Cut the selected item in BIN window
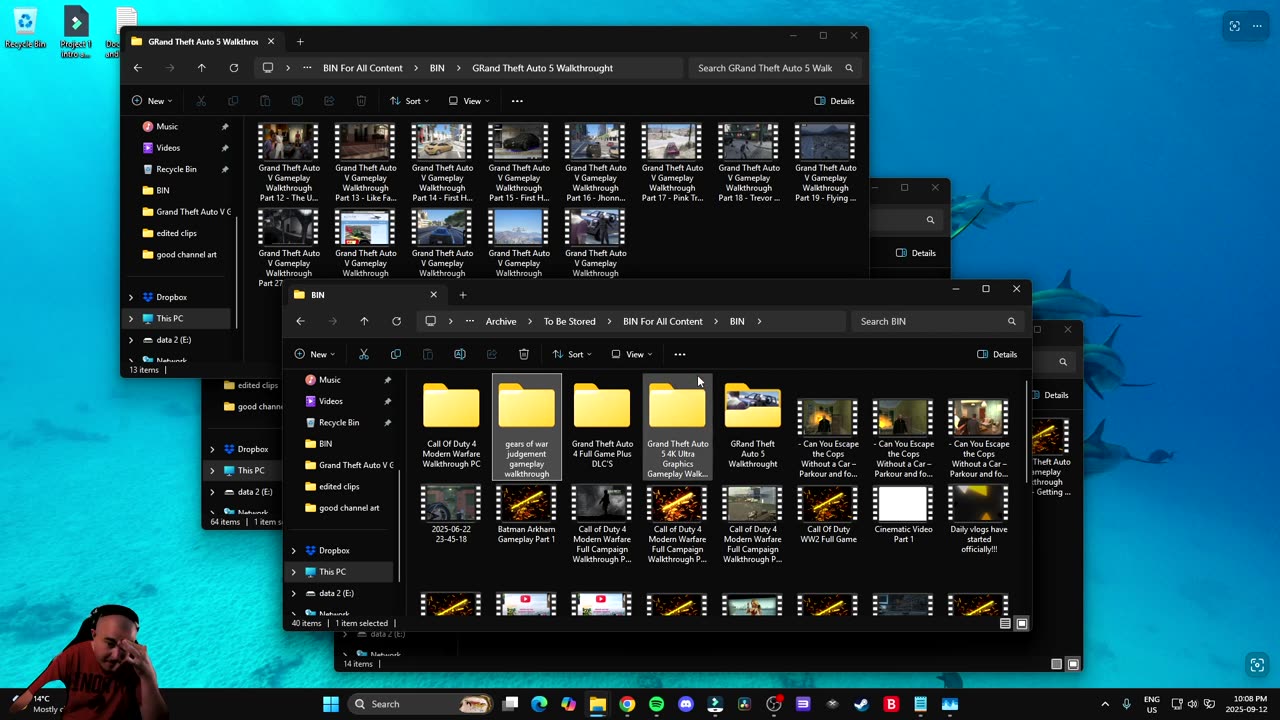Viewport: 1280px width, 720px height. [364, 354]
